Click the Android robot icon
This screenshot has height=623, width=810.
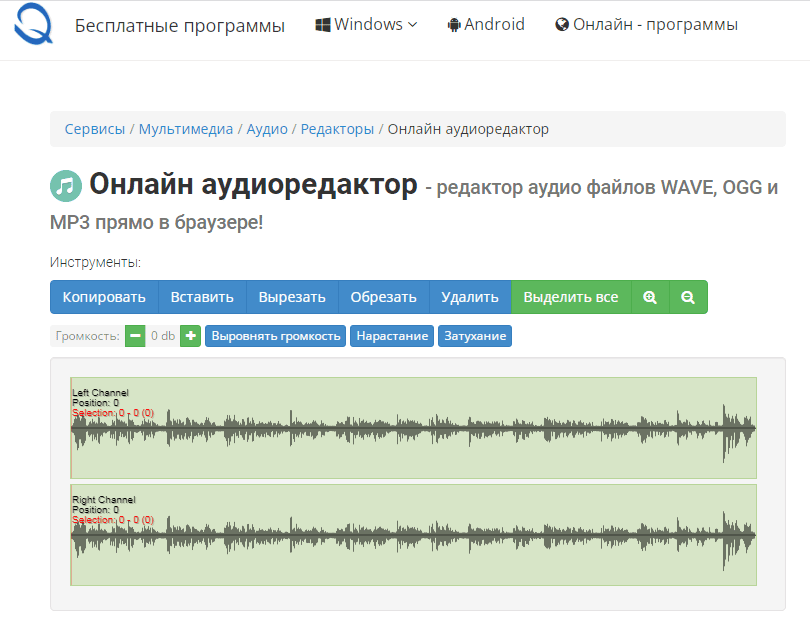[x=453, y=24]
